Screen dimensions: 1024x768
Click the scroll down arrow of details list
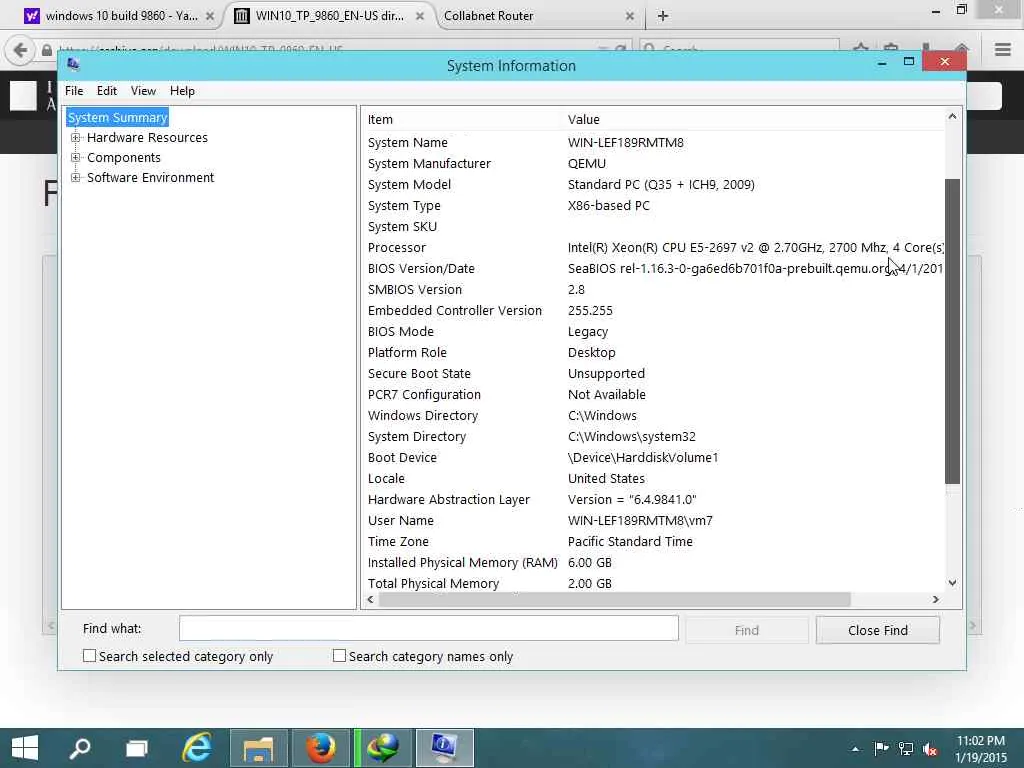(x=952, y=583)
